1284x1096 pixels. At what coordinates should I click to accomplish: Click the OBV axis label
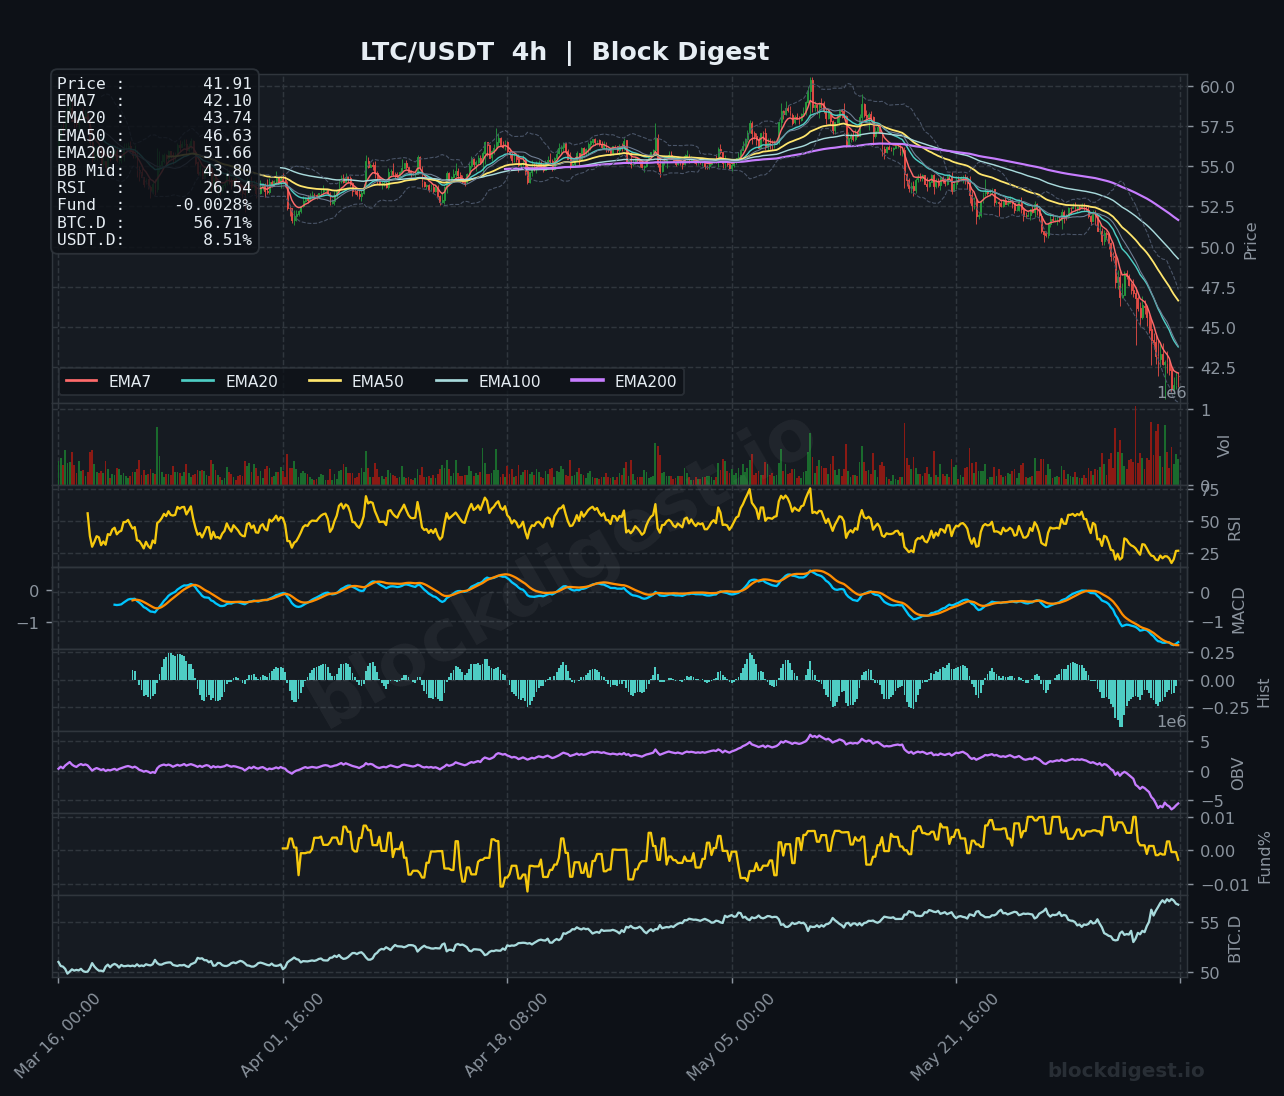point(1237,774)
